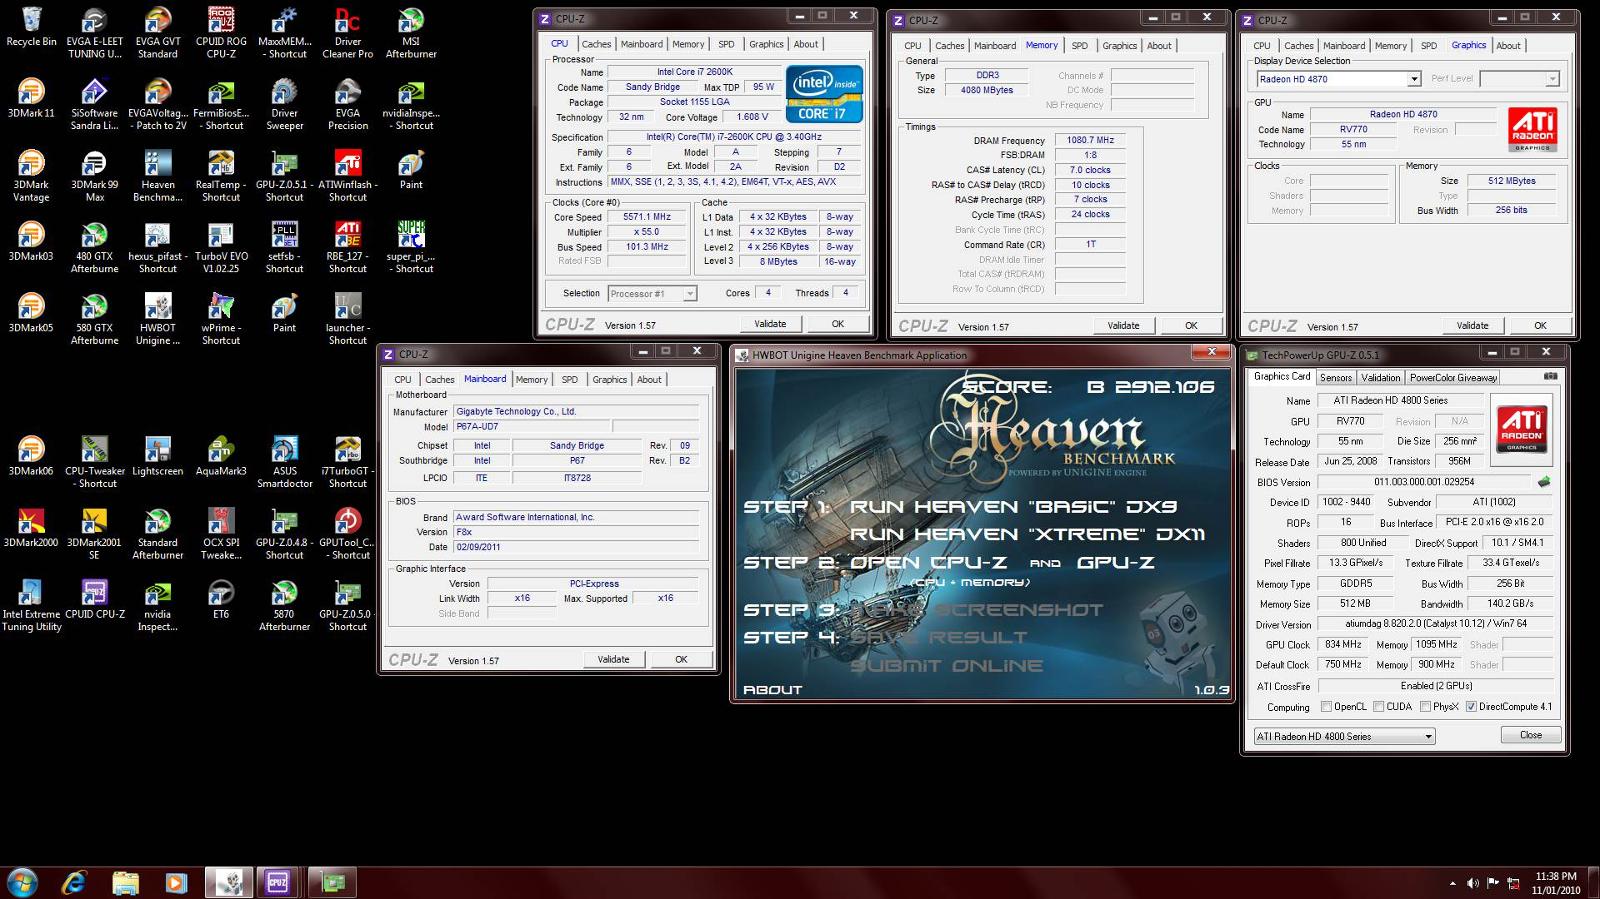Click the GPU-Z taskbar button

coord(332,883)
